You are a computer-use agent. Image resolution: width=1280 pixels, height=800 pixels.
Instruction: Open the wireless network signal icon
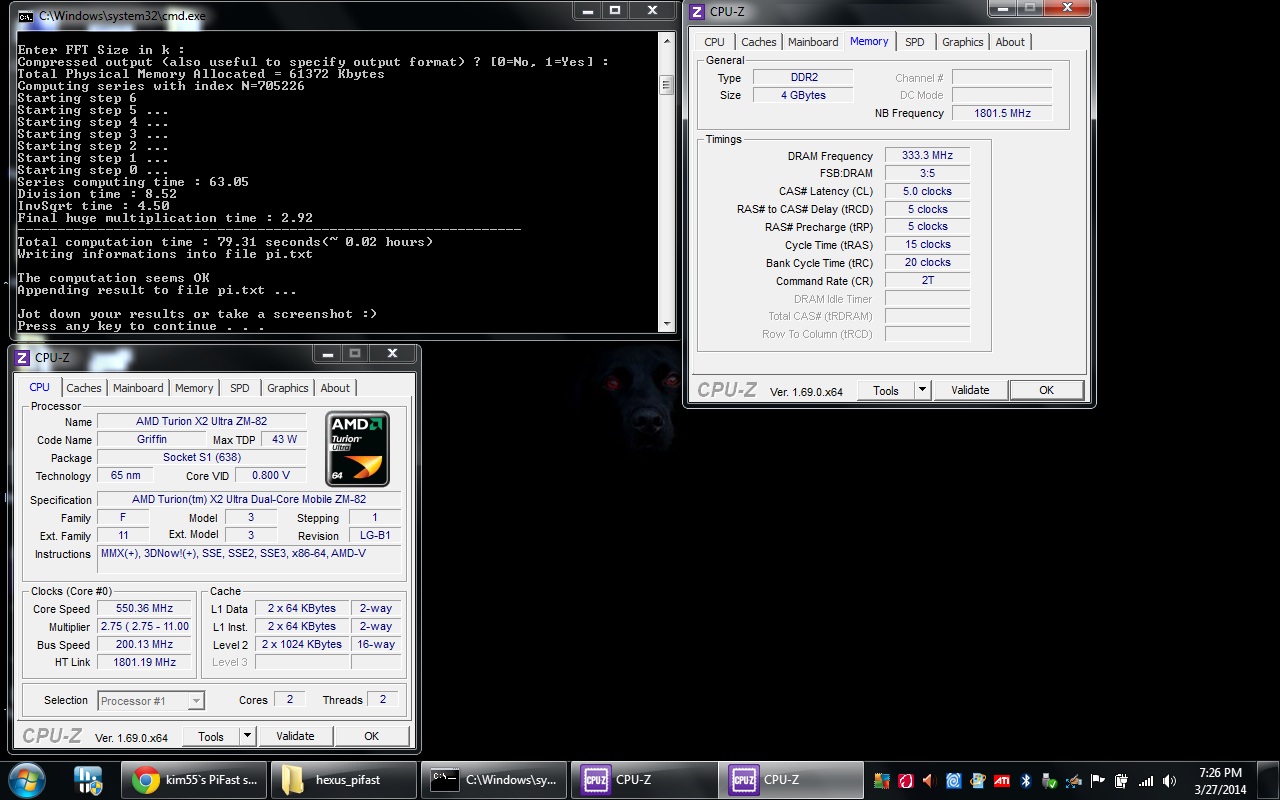point(1145,781)
